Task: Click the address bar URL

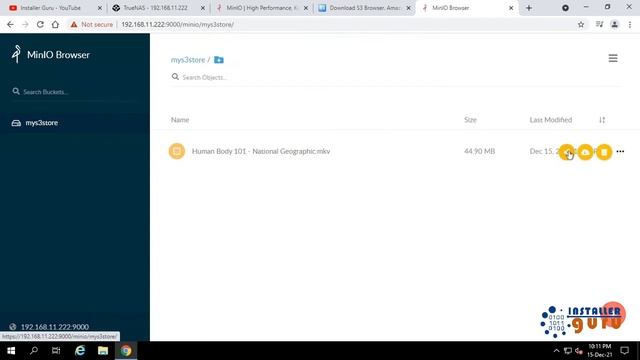Action: pos(178,24)
